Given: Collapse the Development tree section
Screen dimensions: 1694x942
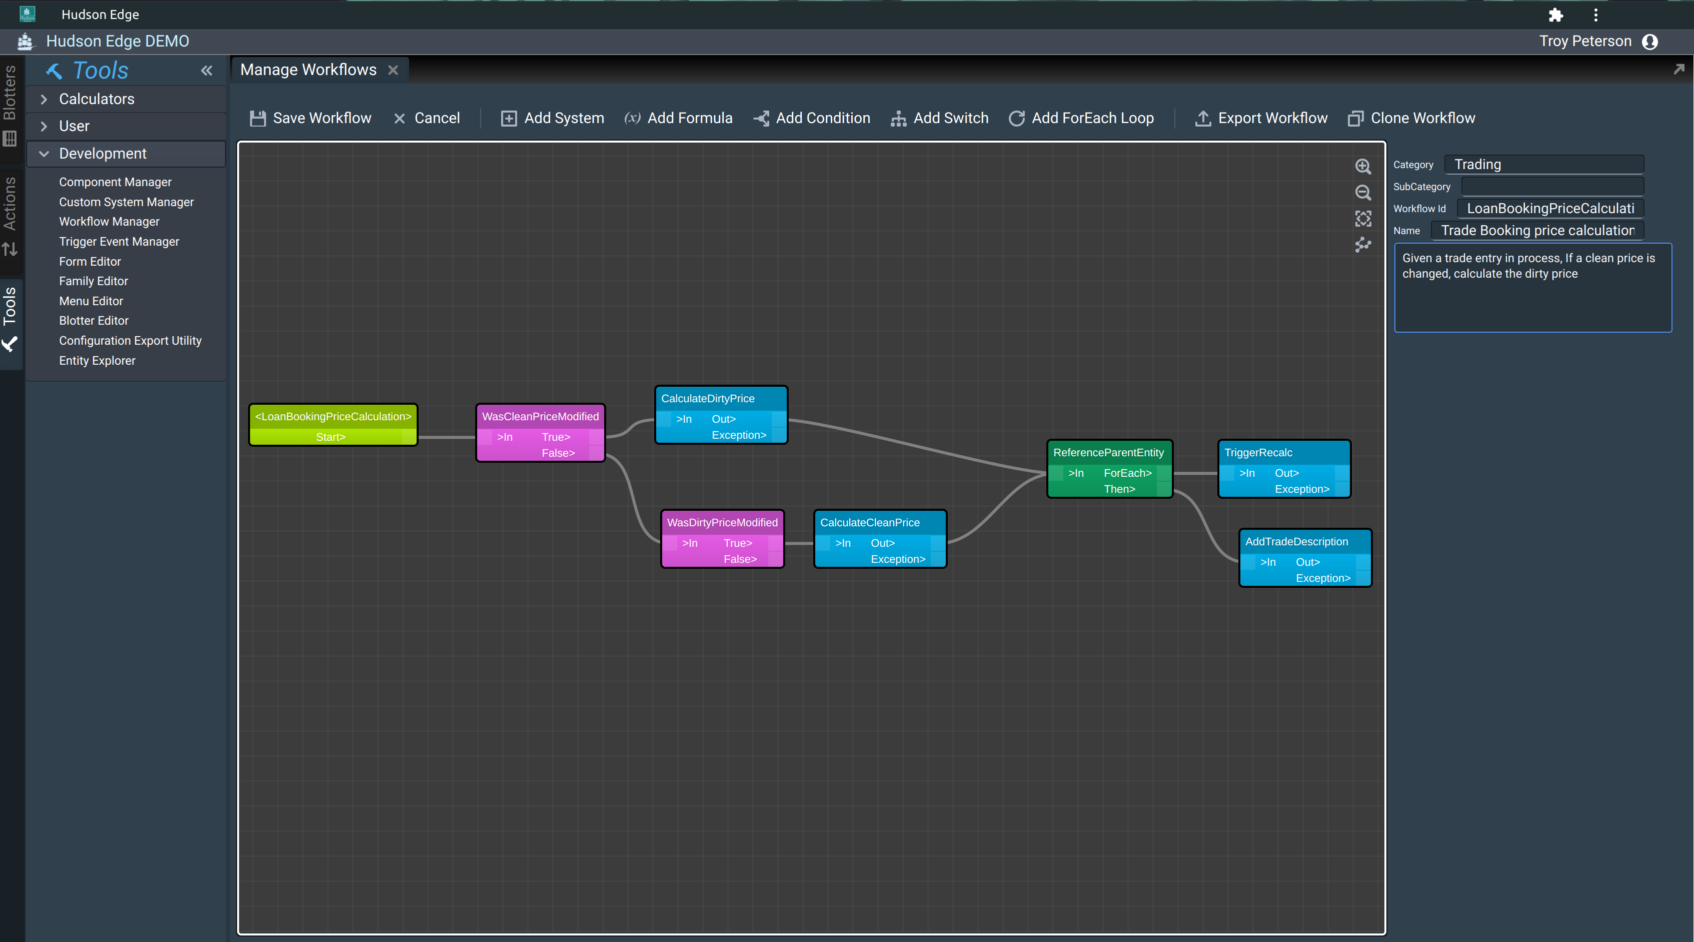Looking at the screenshot, I should [x=44, y=154].
